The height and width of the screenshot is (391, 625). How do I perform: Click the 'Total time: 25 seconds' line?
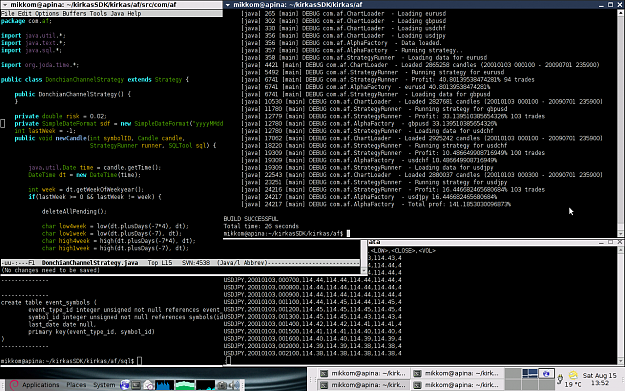pyautogui.click(x=261, y=226)
